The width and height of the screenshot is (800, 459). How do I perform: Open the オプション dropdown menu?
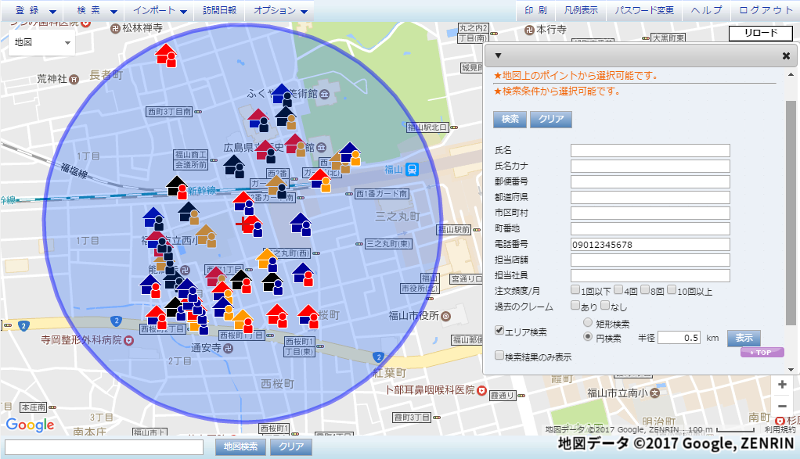(x=281, y=10)
